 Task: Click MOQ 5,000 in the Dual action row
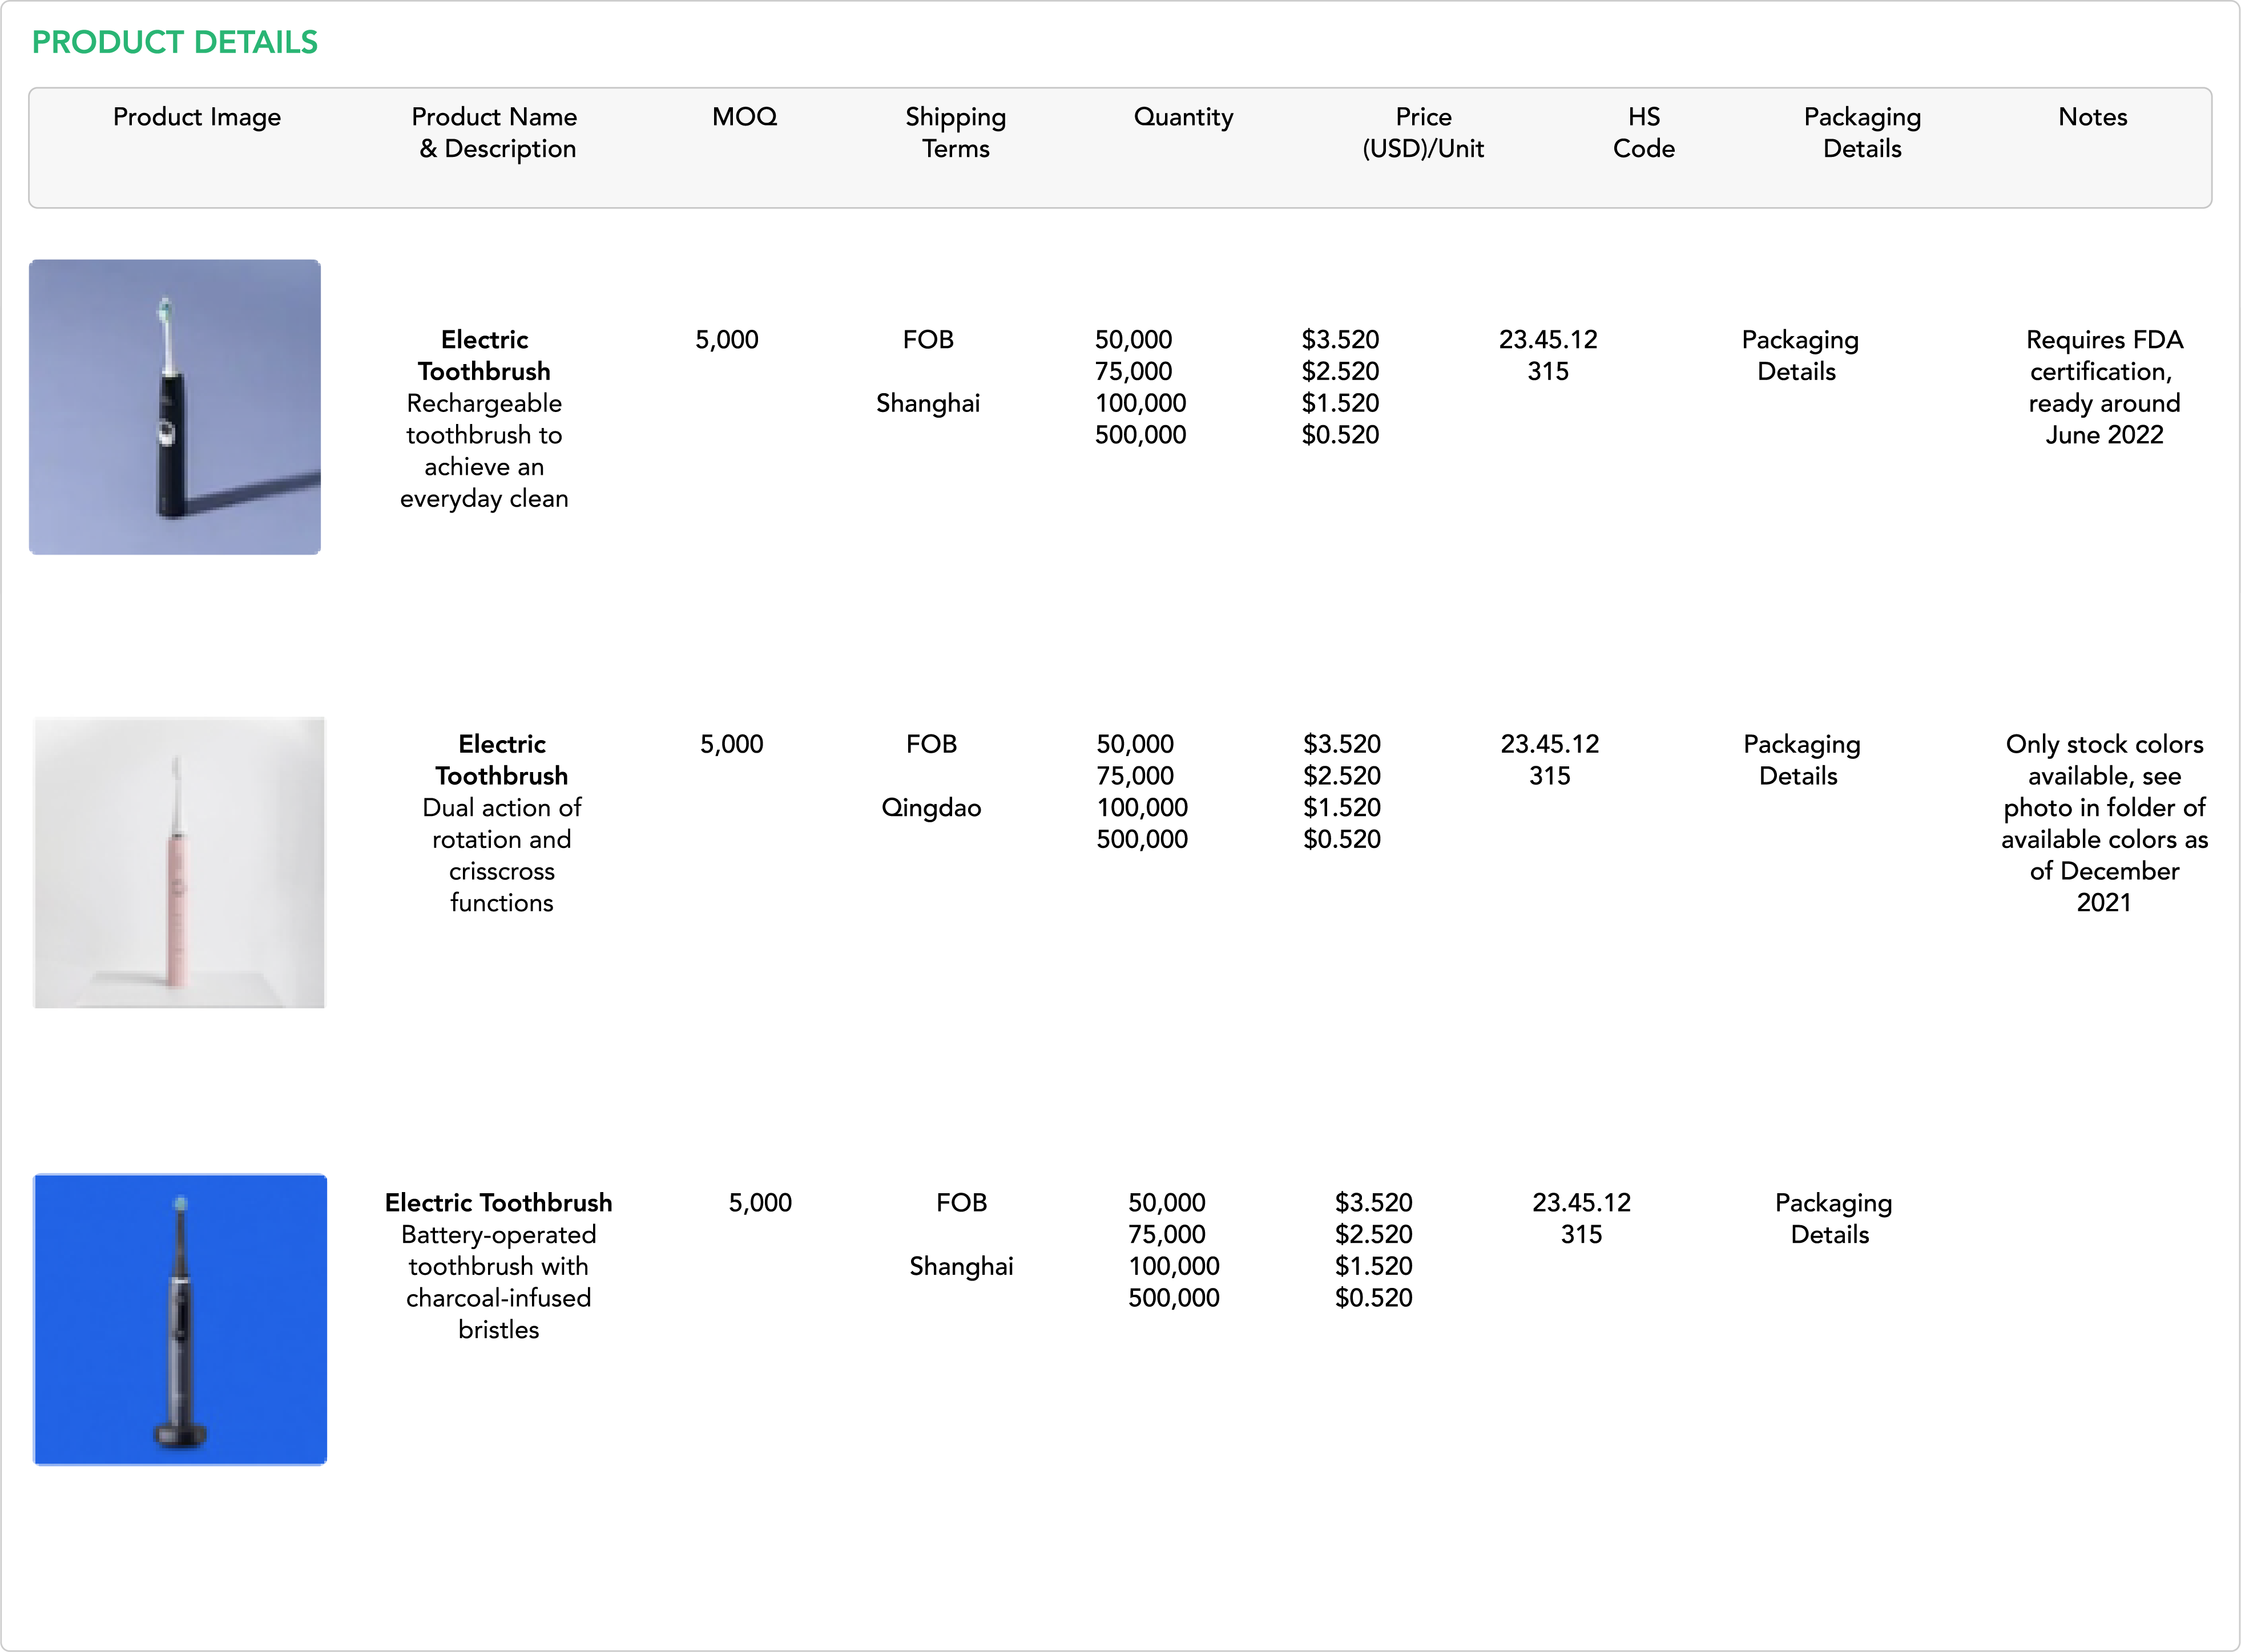[731, 744]
